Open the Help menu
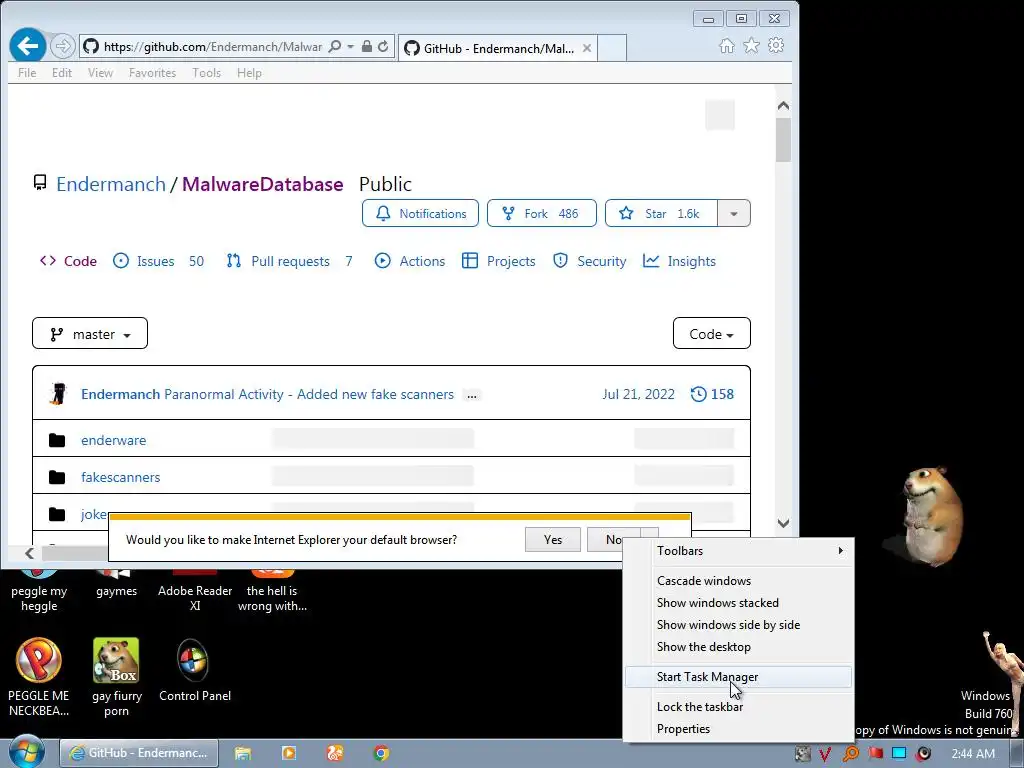The image size is (1024, 768). (249, 72)
